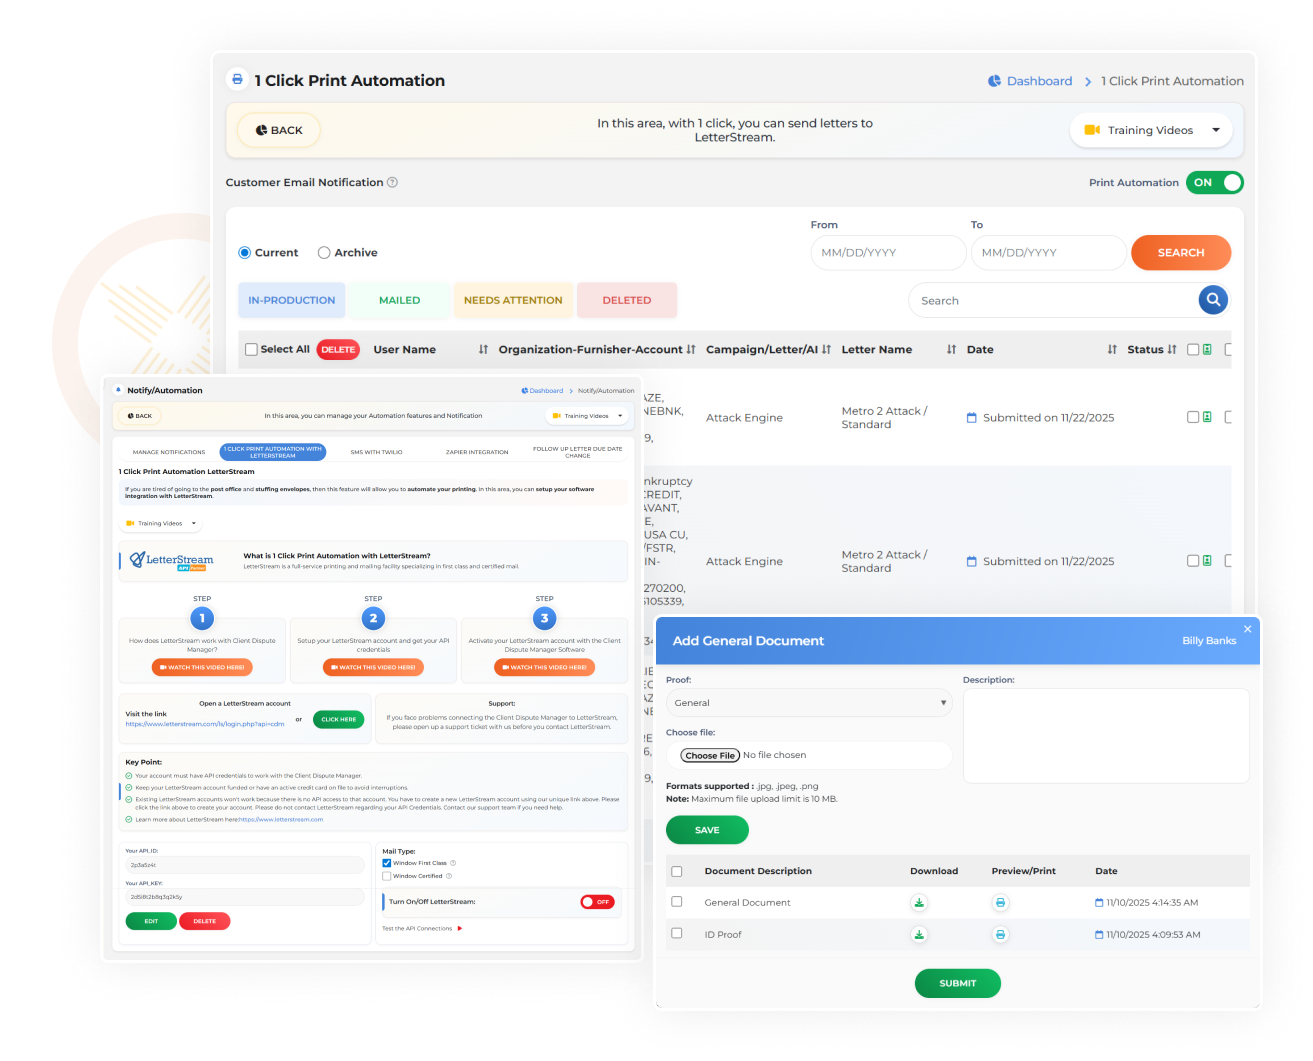This screenshot has height=1061, width=1313.
Task: Switch to the SMS with Twilio tab
Action: click(x=376, y=452)
